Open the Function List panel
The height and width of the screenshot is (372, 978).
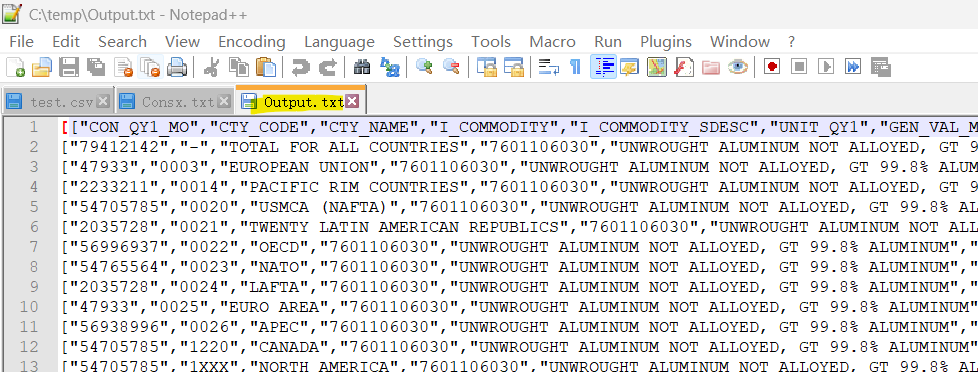pyautogui.click(x=684, y=67)
